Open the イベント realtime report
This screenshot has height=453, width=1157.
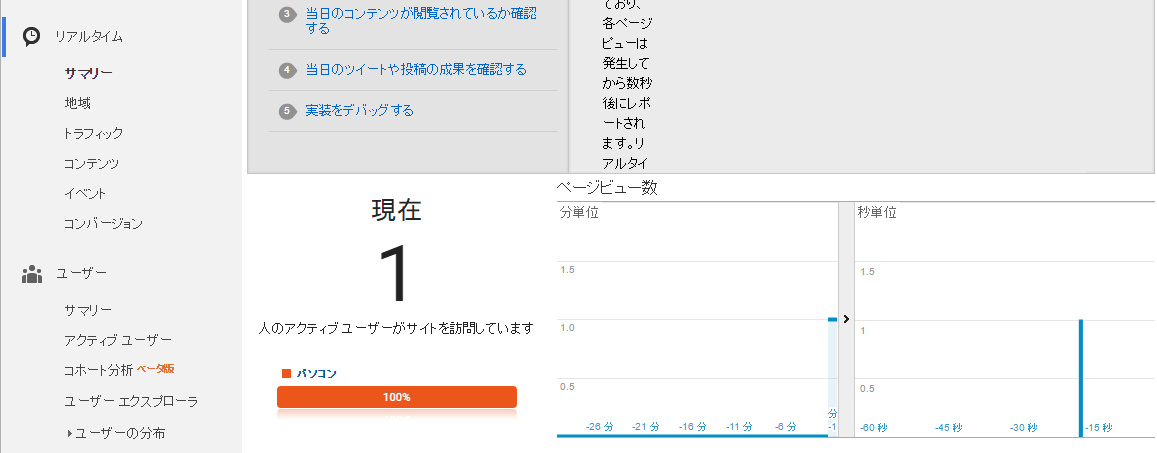coord(85,193)
